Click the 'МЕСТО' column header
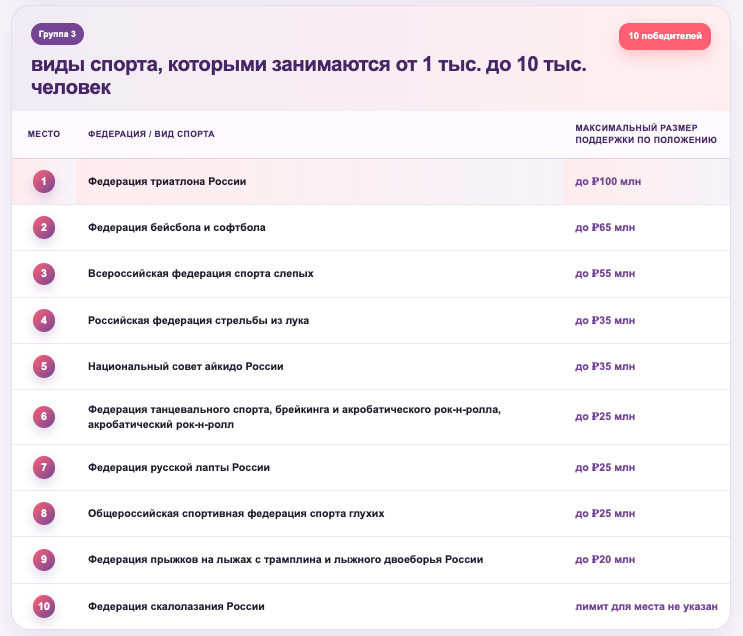Screen dimensions: 743x636 44,134
